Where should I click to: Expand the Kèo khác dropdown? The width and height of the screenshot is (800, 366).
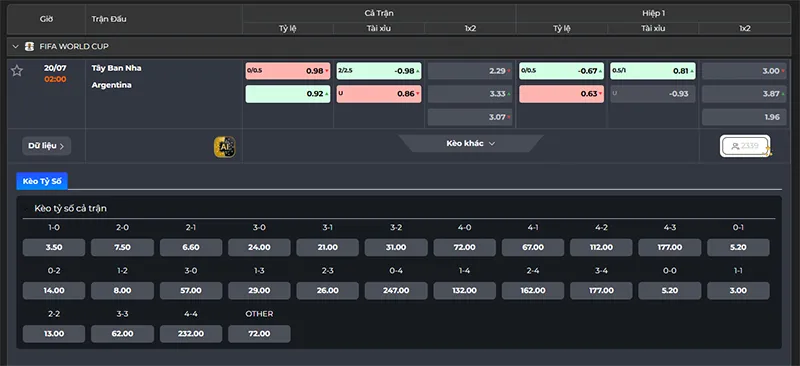[470, 143]
